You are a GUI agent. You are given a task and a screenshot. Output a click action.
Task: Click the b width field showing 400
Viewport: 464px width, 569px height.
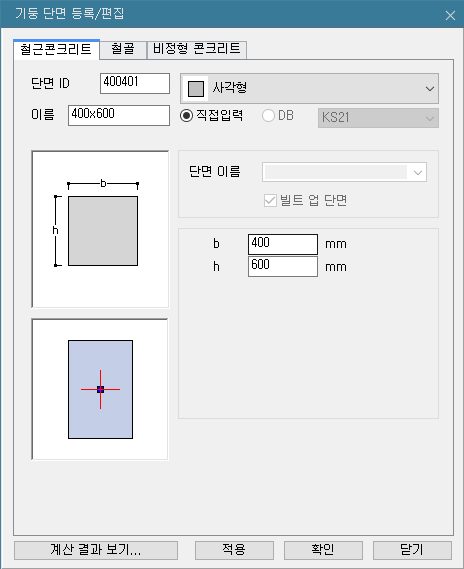283,244
